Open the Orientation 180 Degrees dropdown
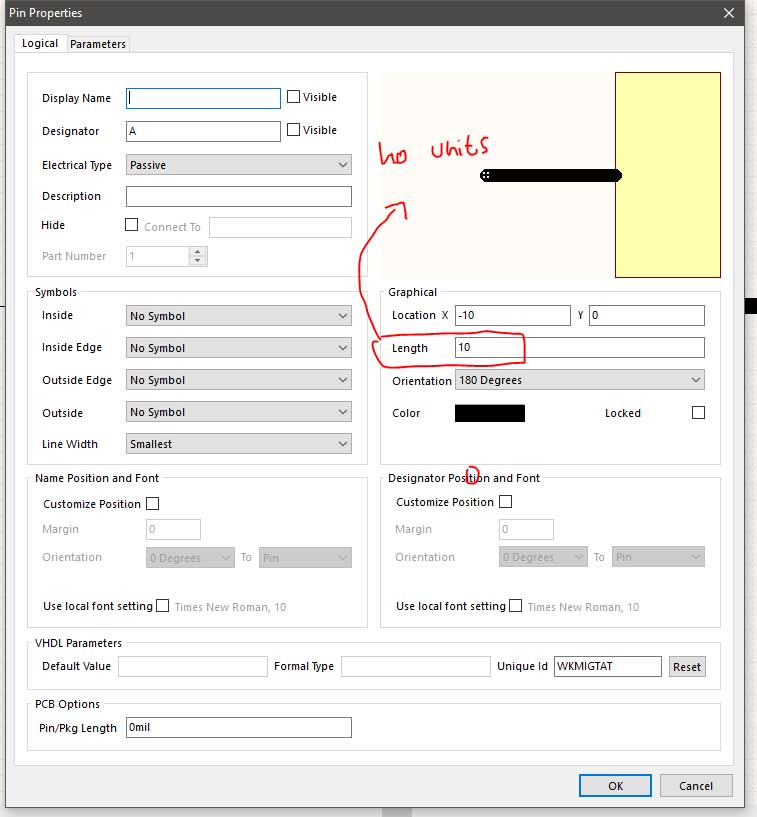The height and width of the screenshot is (817, 757). click(579, 380)
